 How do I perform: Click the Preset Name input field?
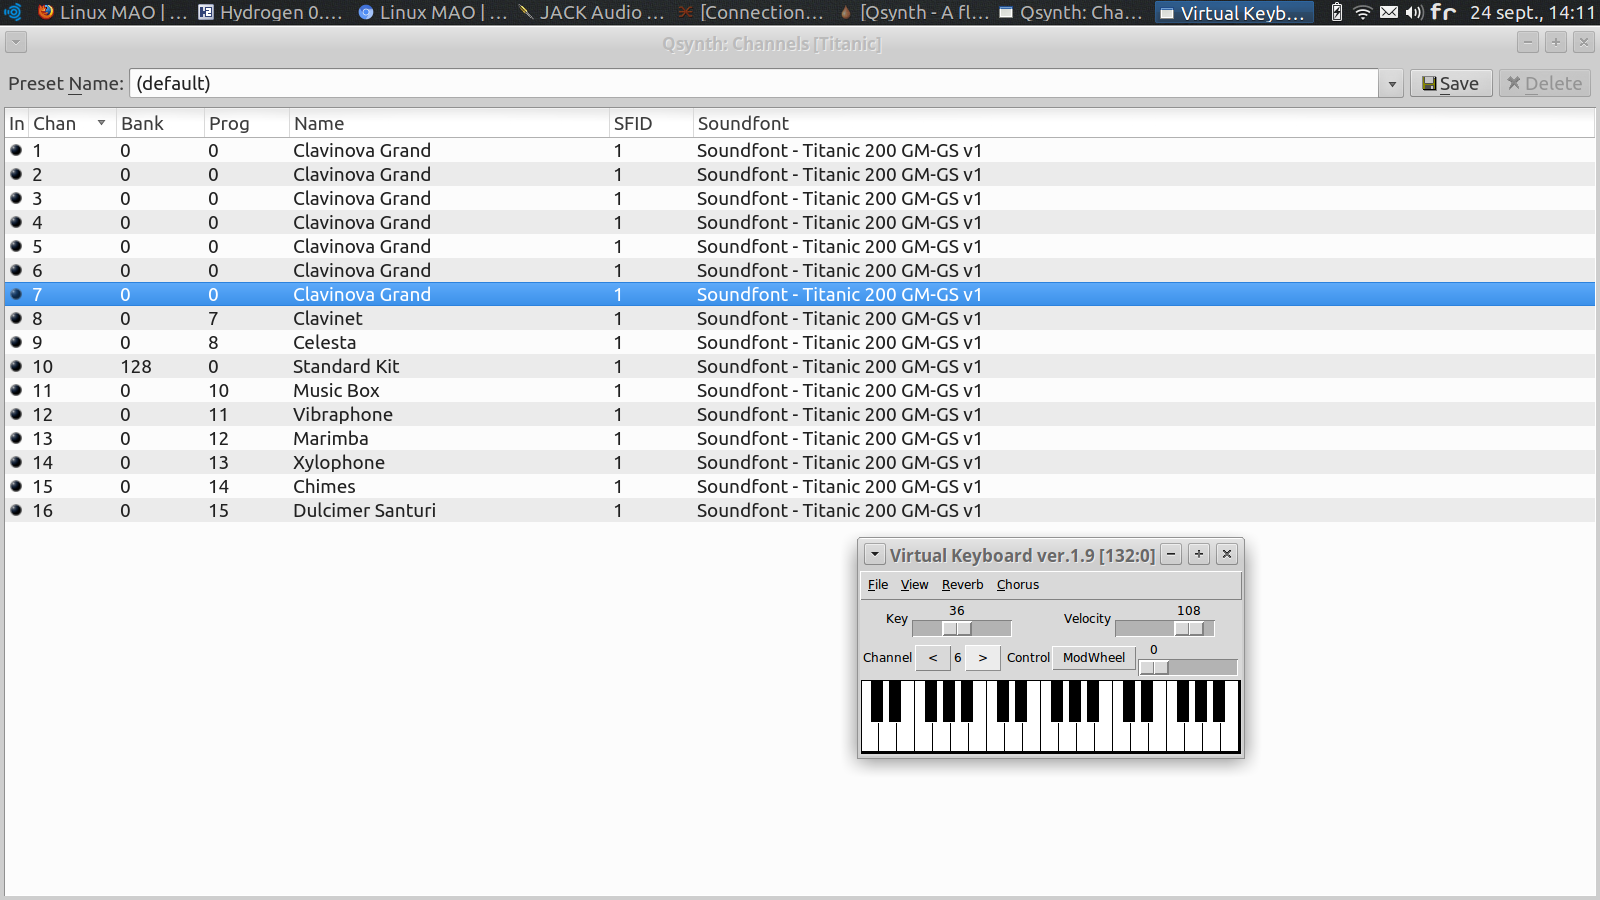click(754, 84)
